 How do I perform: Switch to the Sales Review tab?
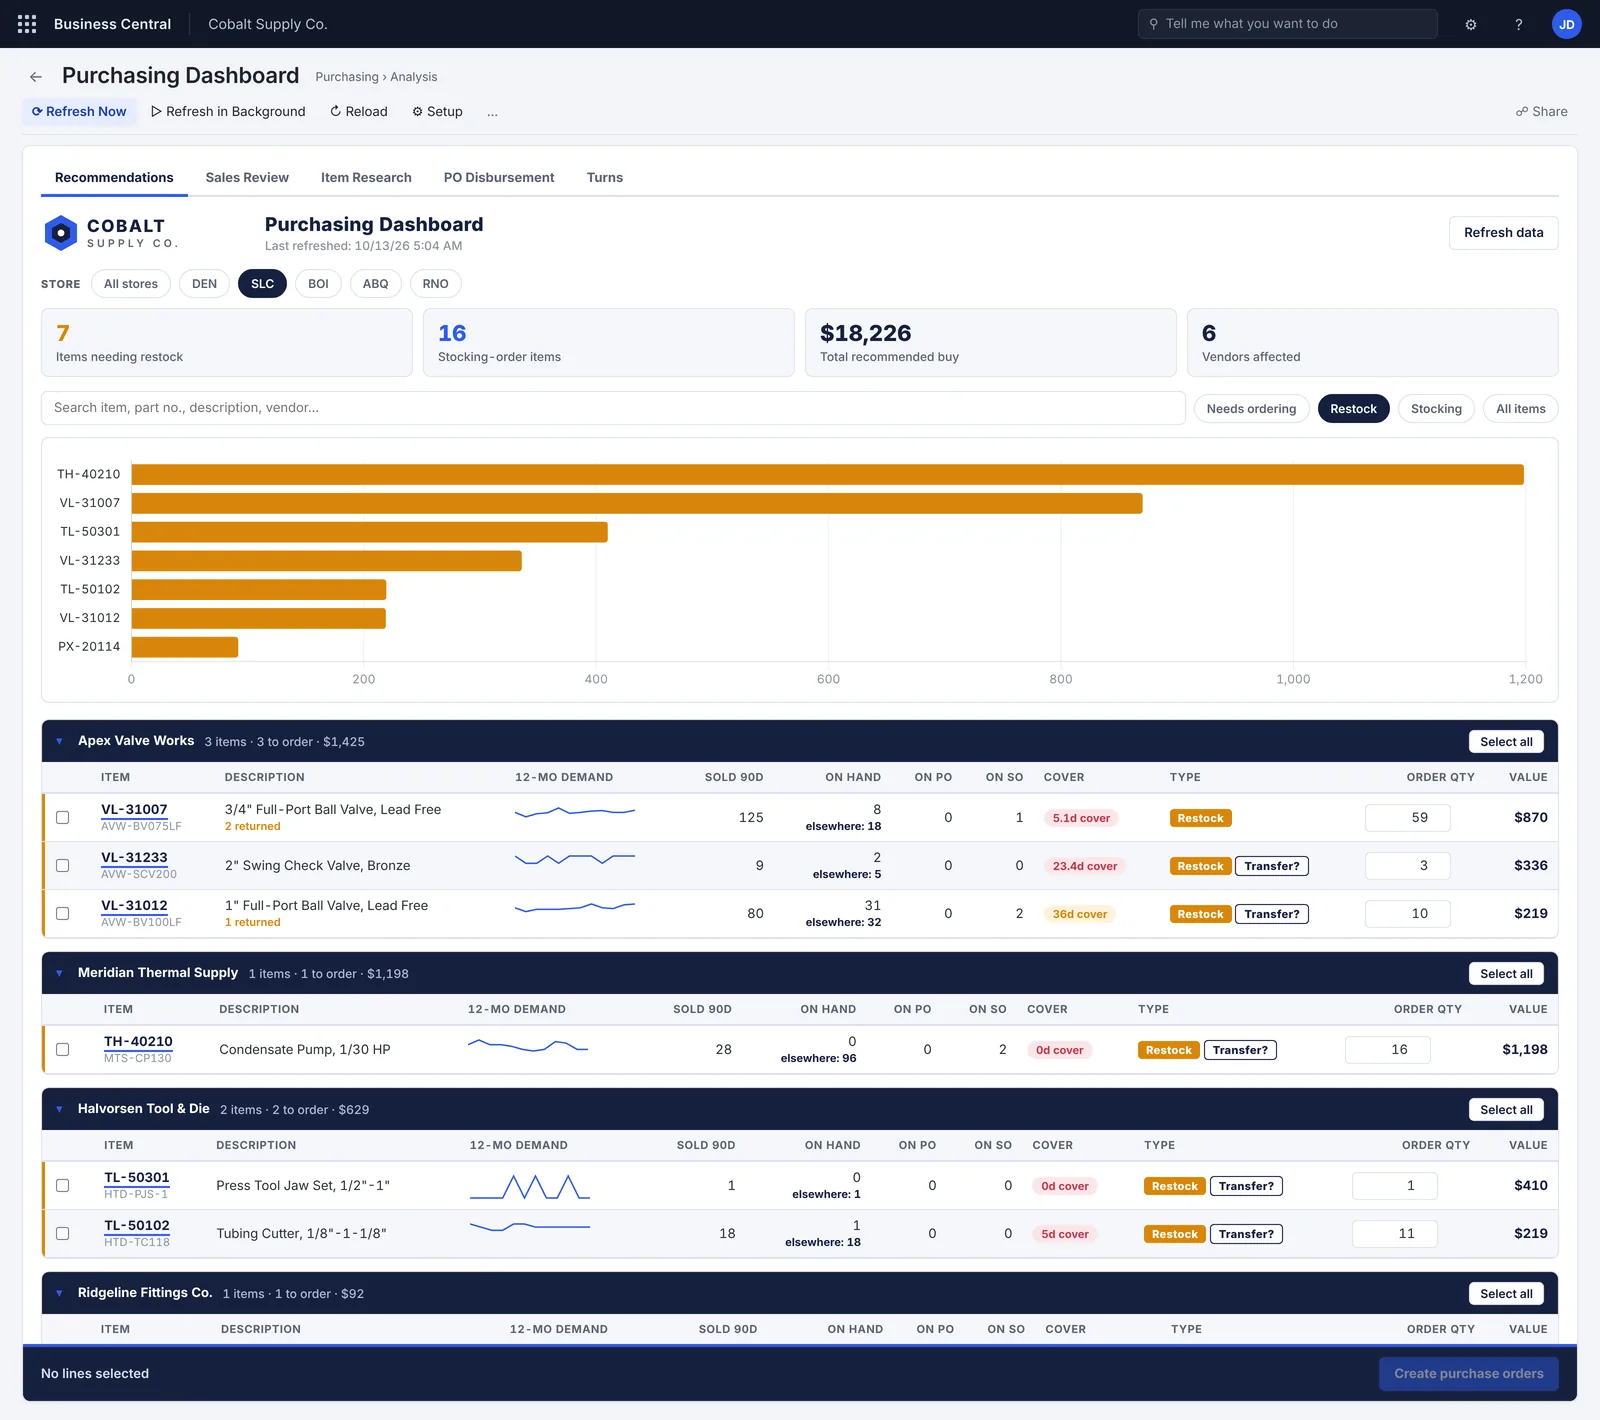pyautogui.click(x=247, y=178)
